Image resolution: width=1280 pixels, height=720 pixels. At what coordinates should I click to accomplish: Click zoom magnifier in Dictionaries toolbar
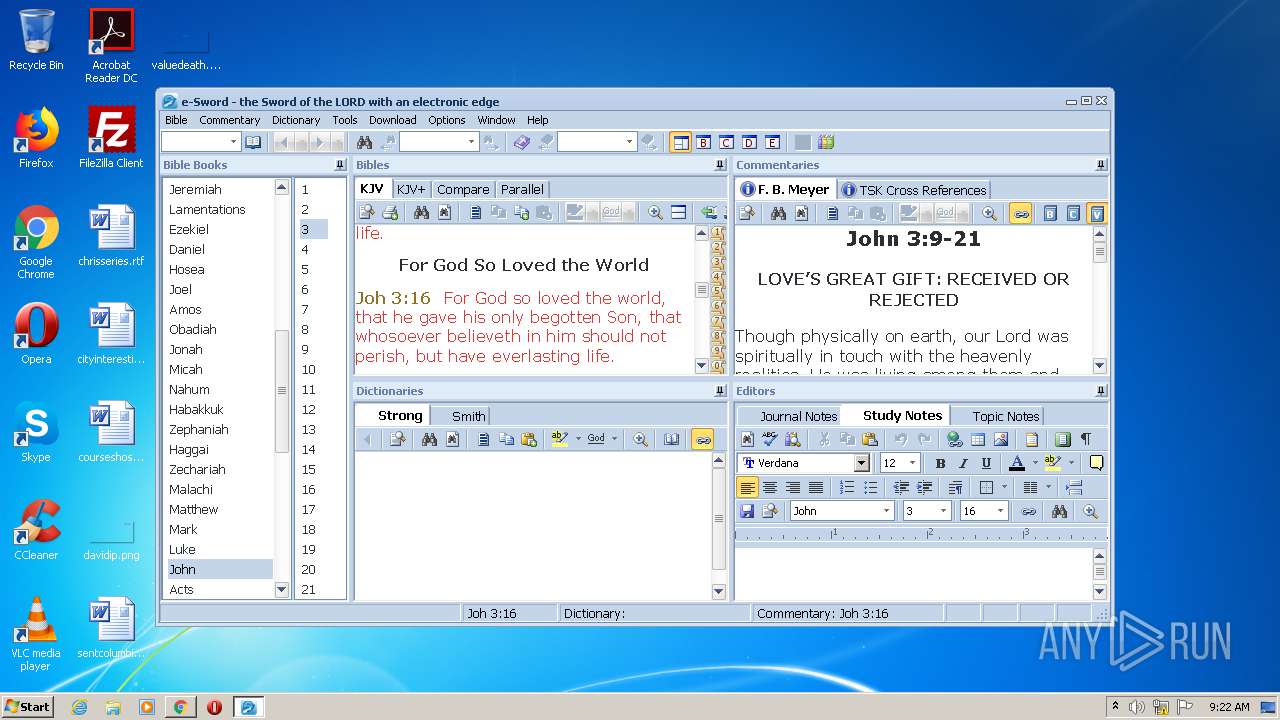click(640, 439)
